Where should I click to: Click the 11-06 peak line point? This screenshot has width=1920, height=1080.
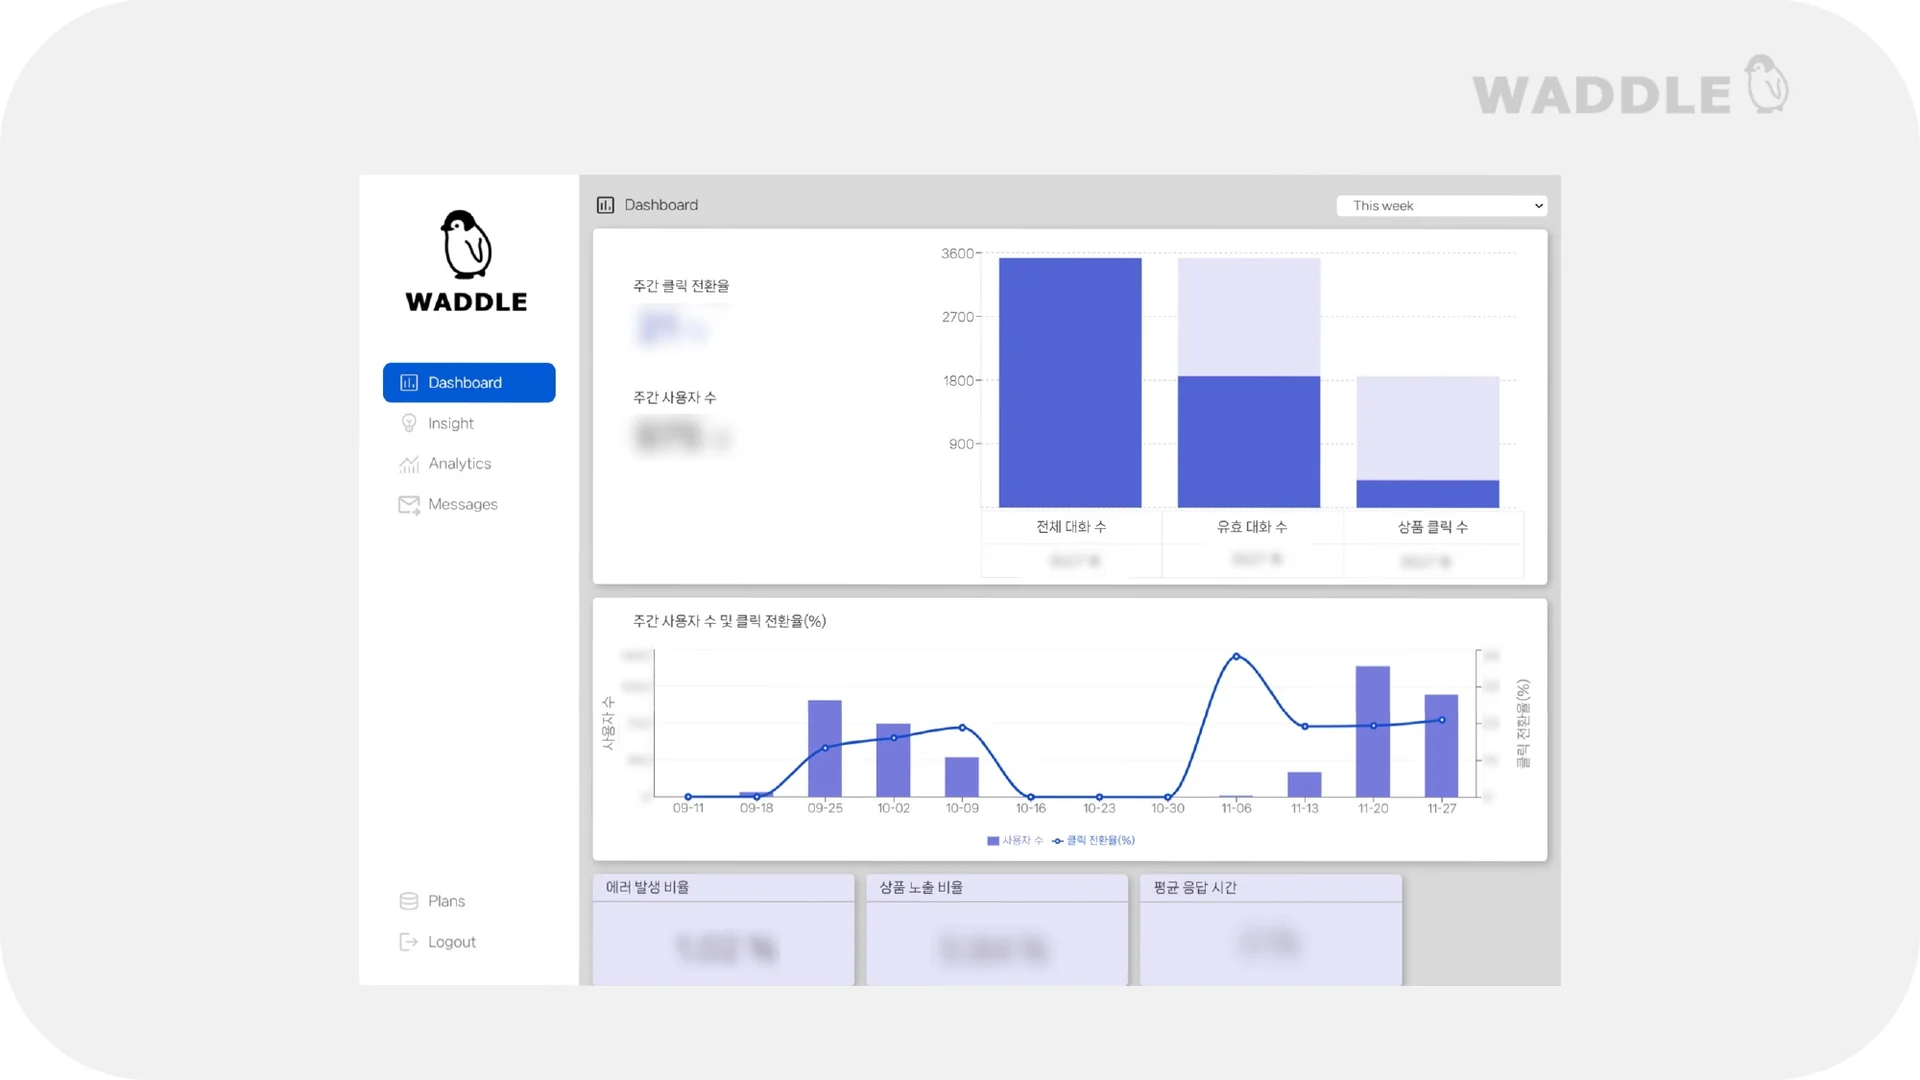click(1236, 657)
